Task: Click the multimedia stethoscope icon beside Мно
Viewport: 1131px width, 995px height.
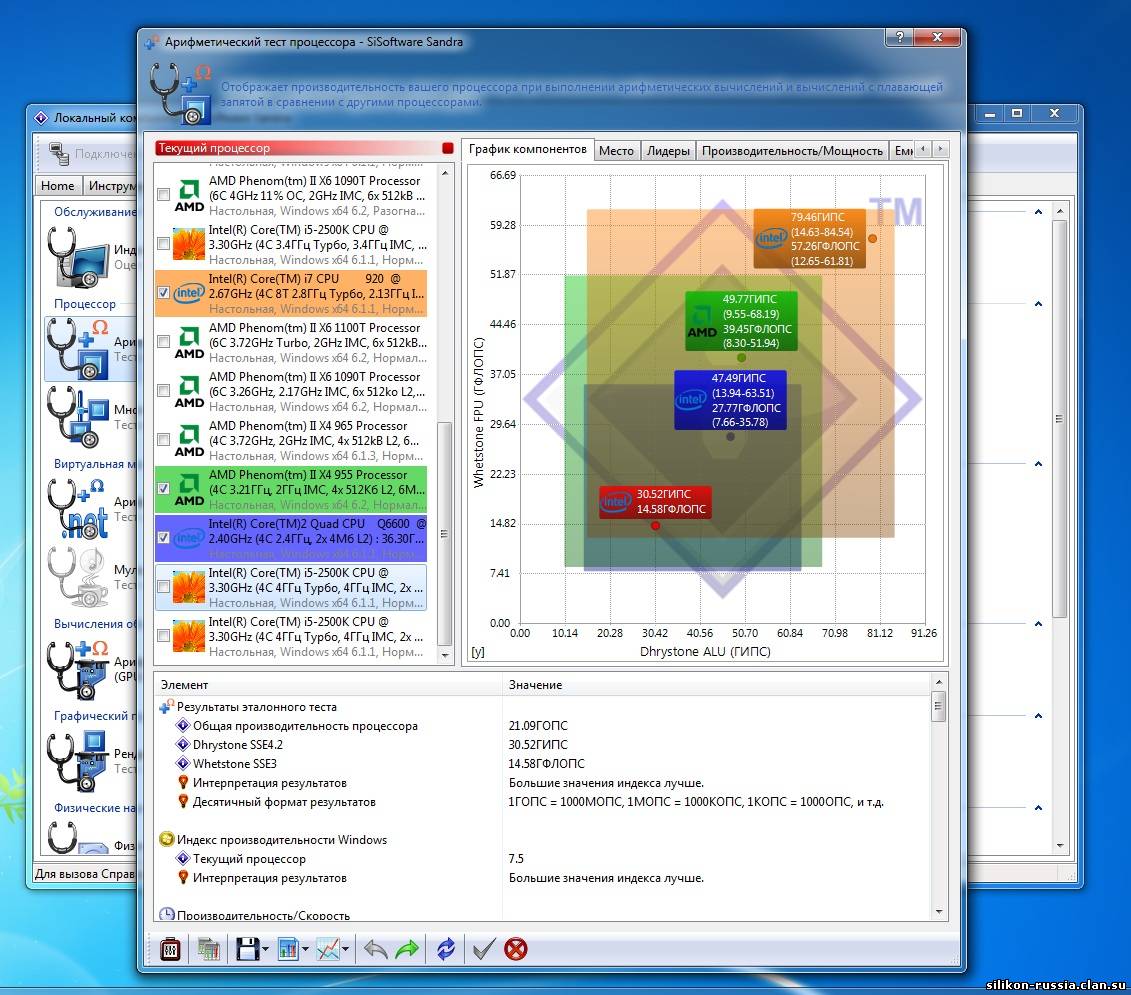Action: click(x=77, y=417)
